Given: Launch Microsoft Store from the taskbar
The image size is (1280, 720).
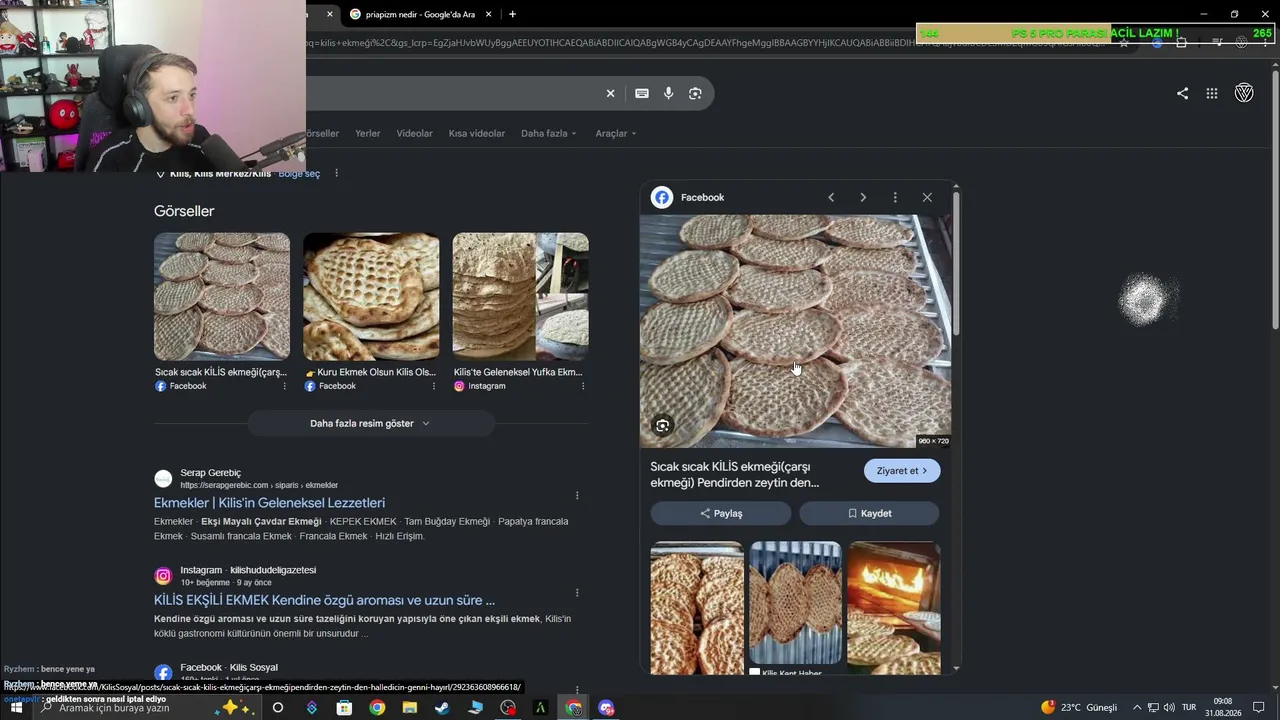Looking at the screenshot, I should (344, 708).
